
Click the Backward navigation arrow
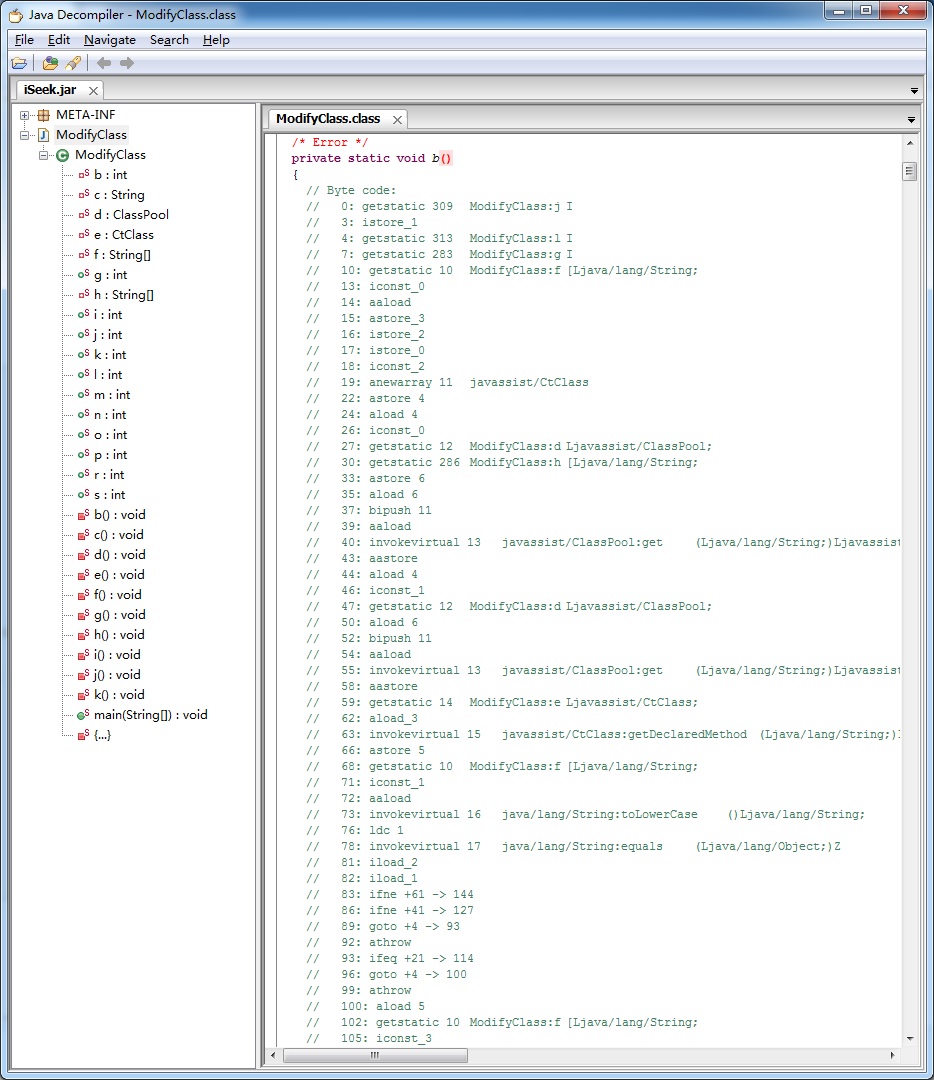[104, 63]
